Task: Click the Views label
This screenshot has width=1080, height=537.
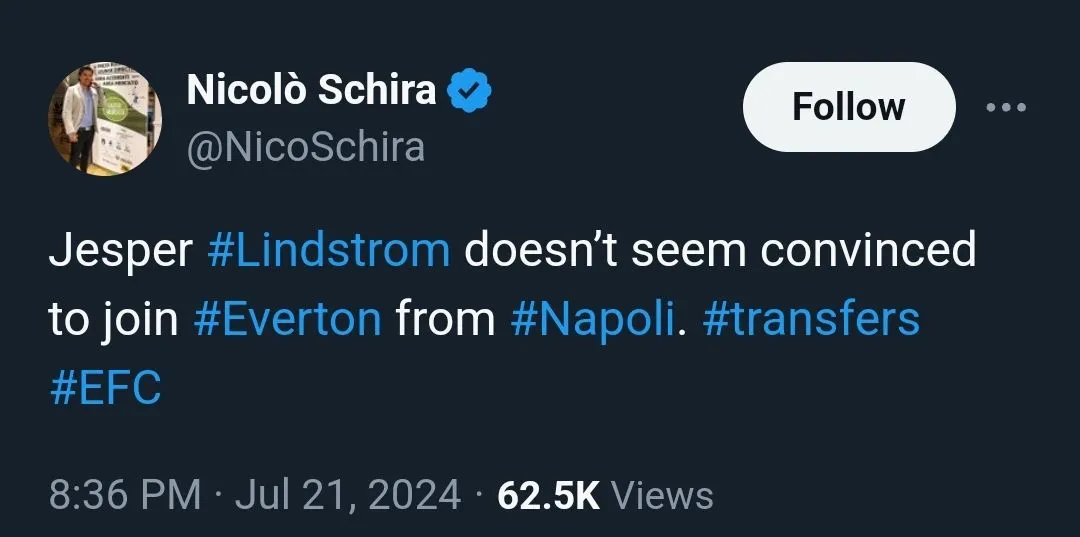Action: coord(661,495)
